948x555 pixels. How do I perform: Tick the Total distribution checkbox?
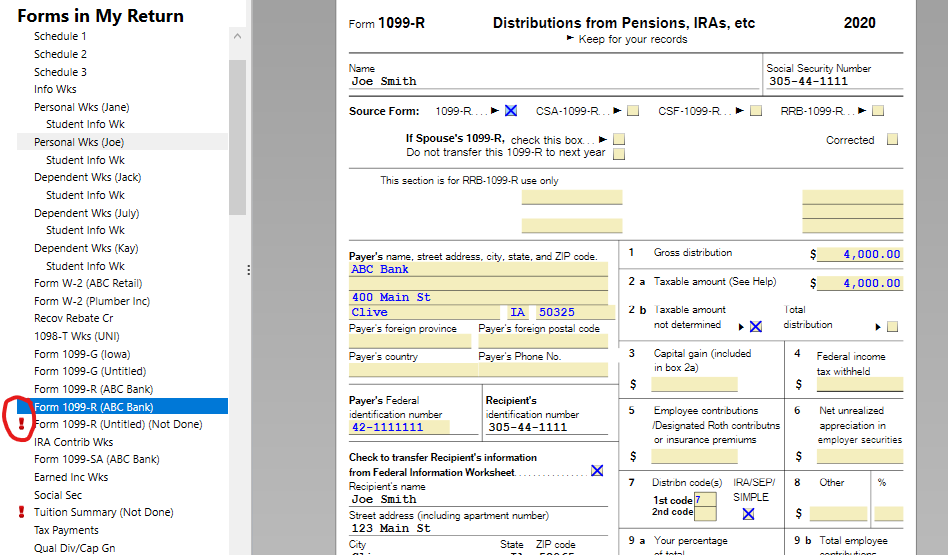click(892, 326)
